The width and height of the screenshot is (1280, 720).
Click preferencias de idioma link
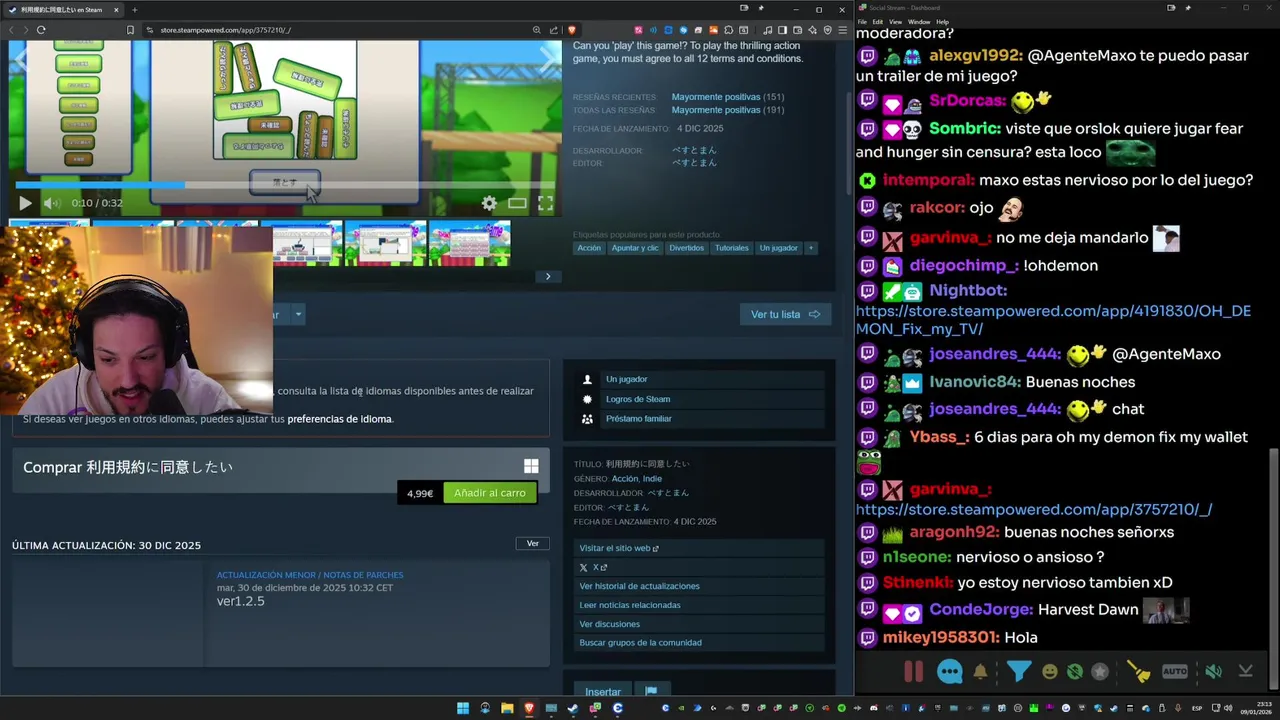(340, 419)
